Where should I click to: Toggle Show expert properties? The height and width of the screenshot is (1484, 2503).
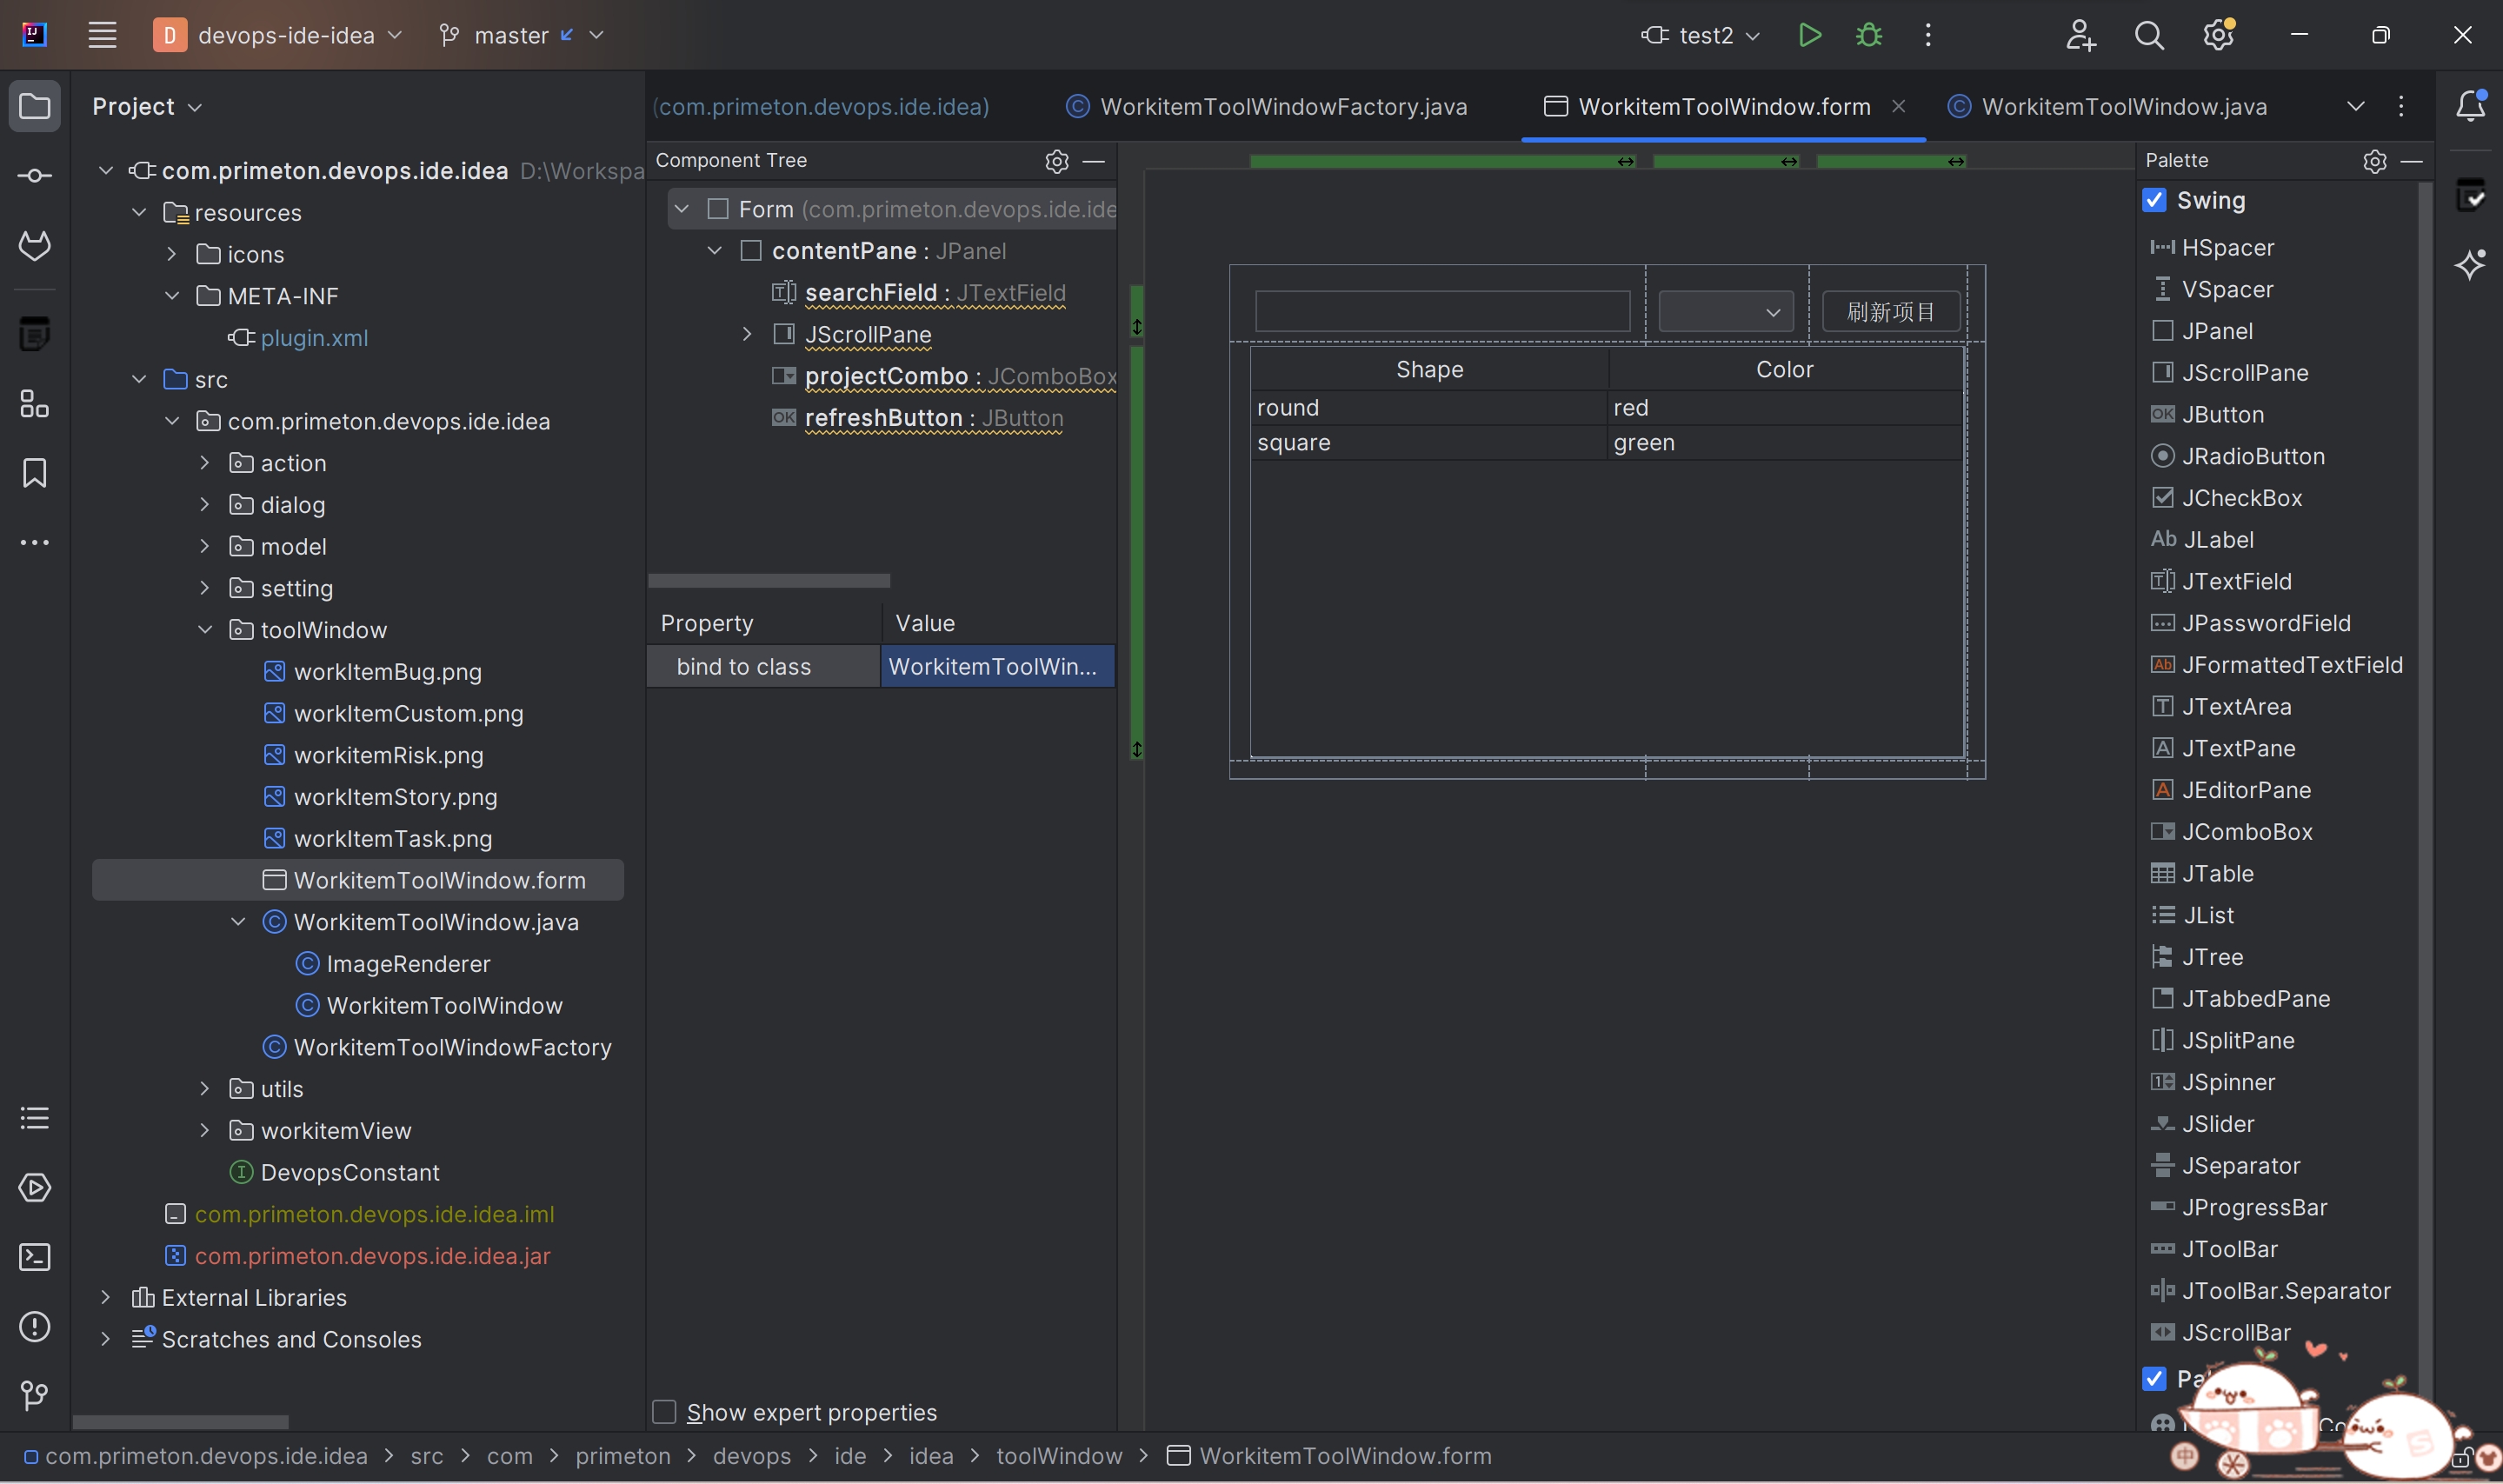coord(666,1411)
